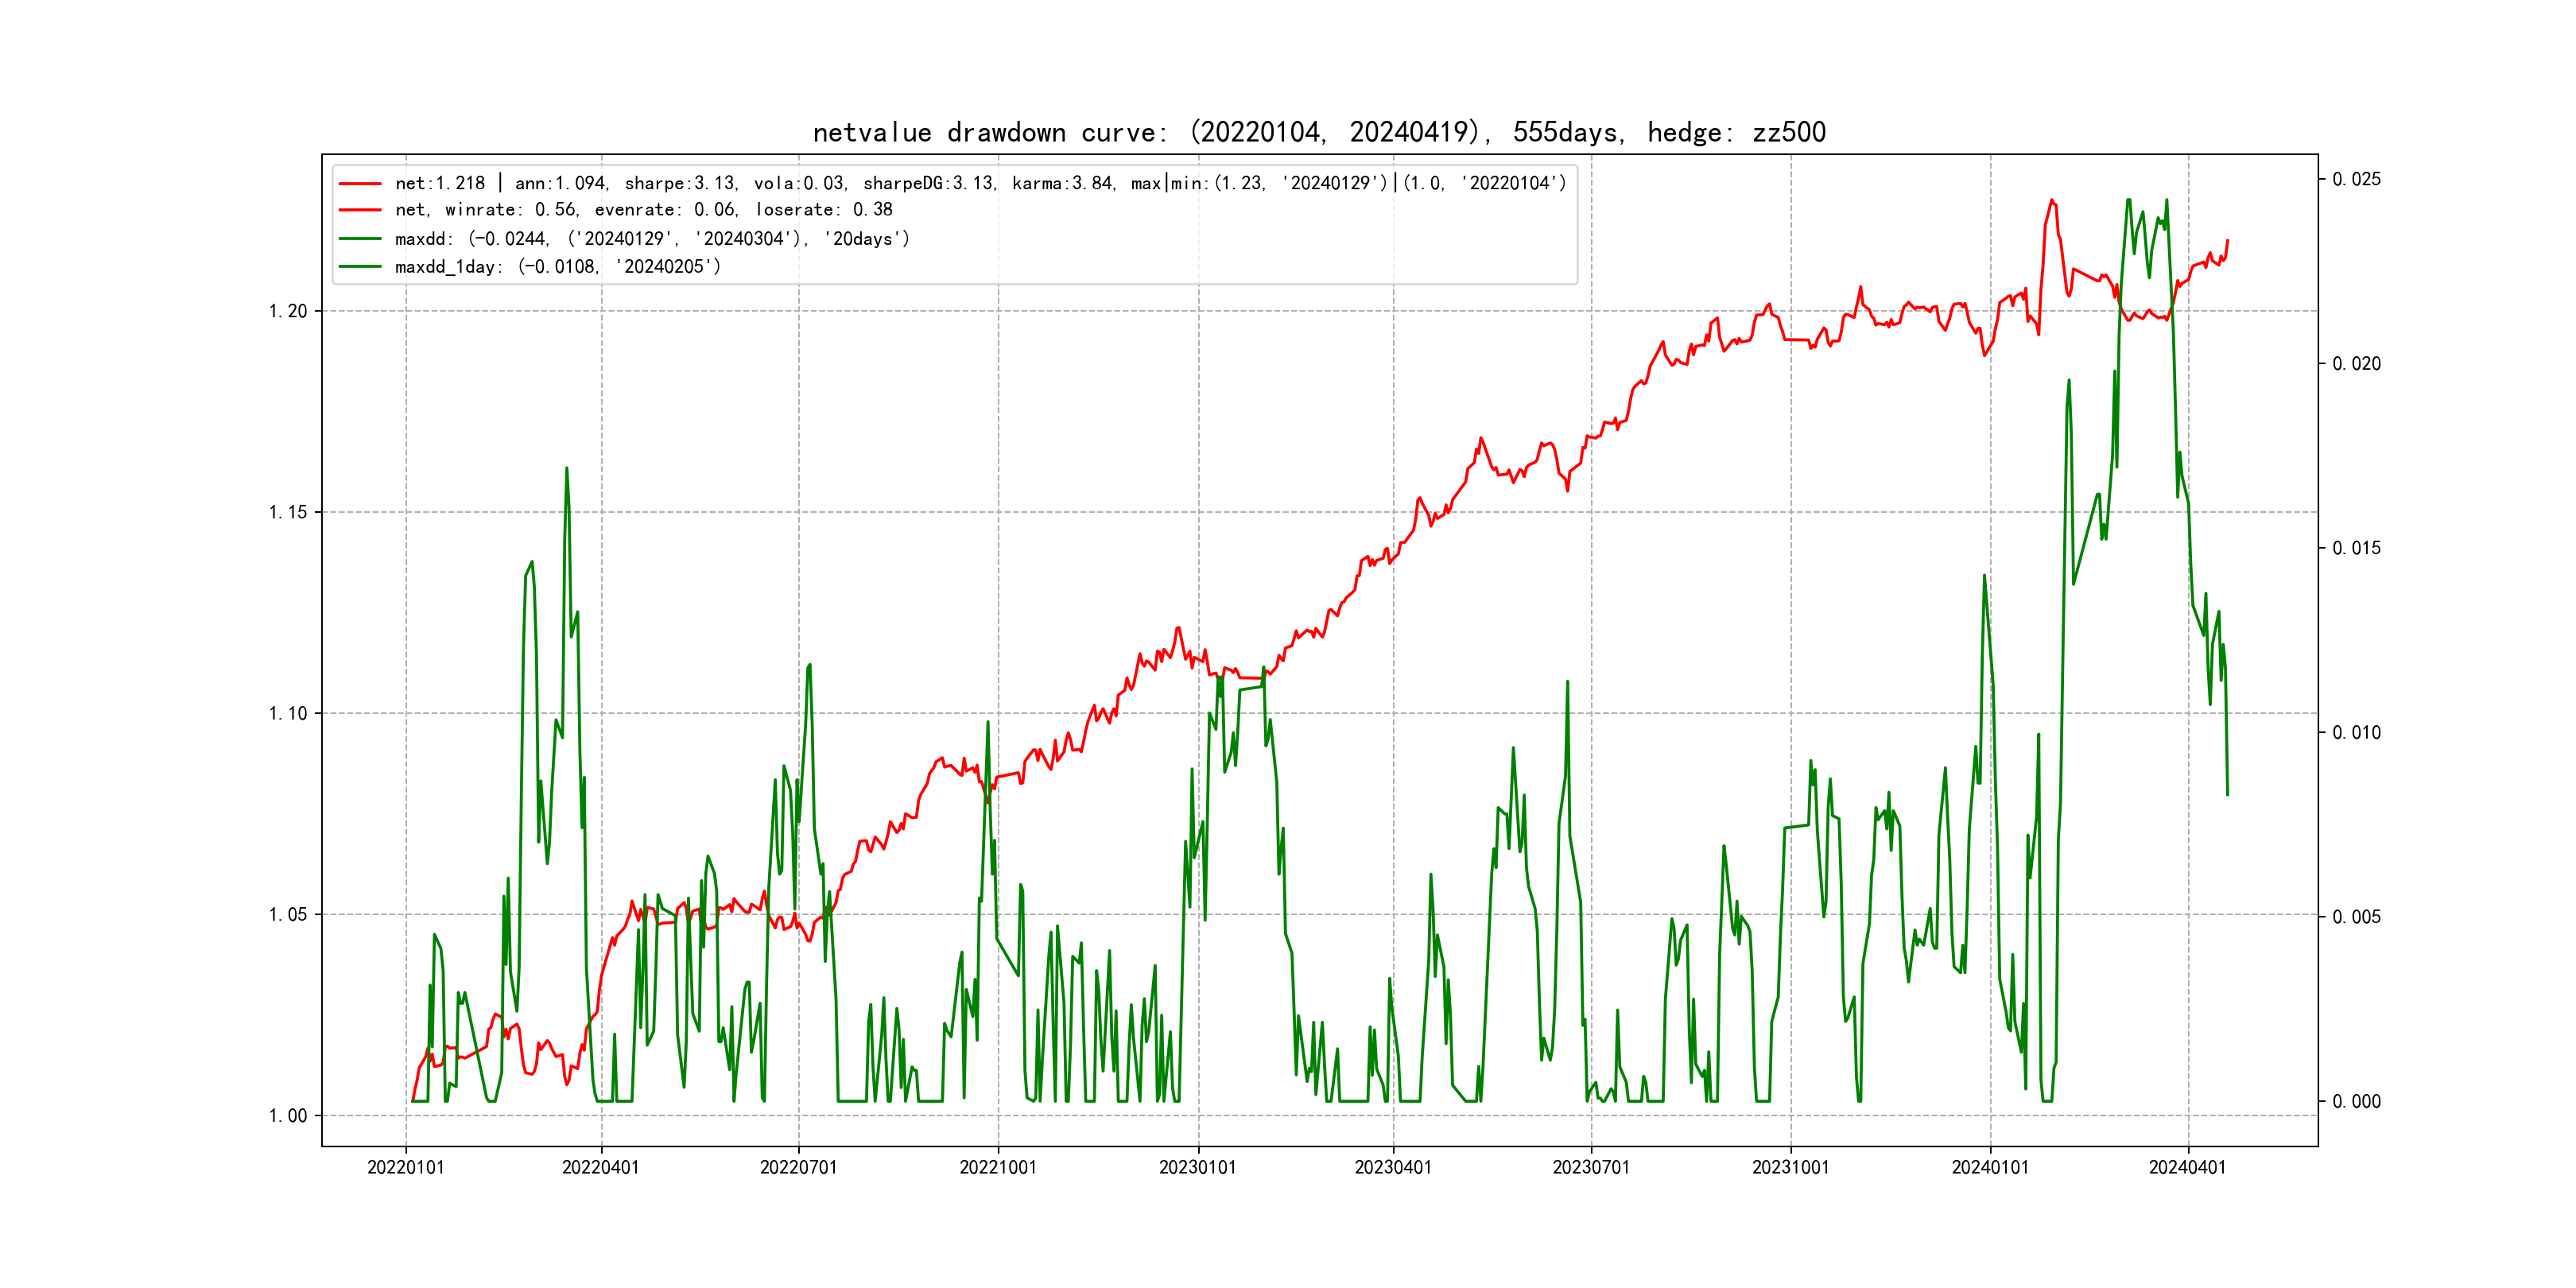Click the green swatch beside 'maxdd:' legend entry
Viewport: 2576px width, 1288px height.
tap(360, 239)
